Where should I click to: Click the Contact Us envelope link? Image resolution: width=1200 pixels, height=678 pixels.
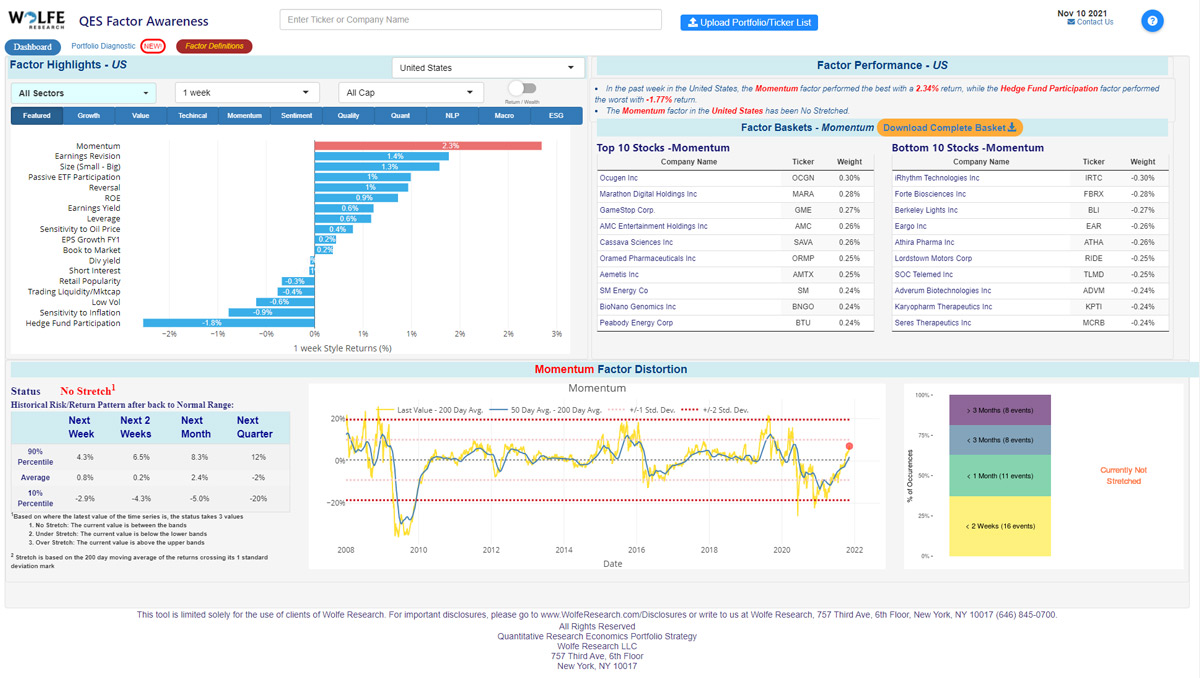tap(1090, 22)
